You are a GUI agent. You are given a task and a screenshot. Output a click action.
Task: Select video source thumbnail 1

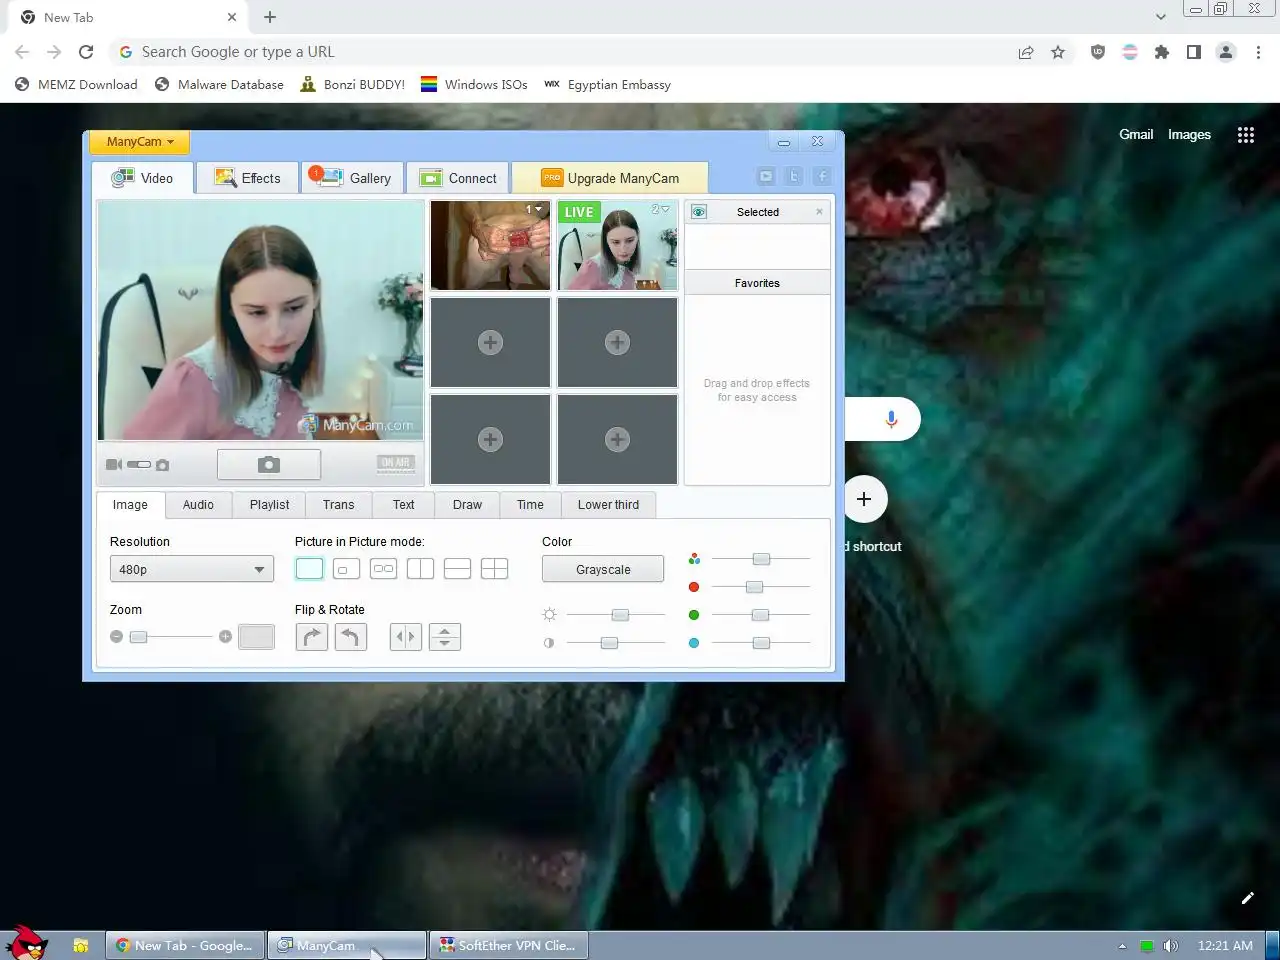[x=490, y=246]
